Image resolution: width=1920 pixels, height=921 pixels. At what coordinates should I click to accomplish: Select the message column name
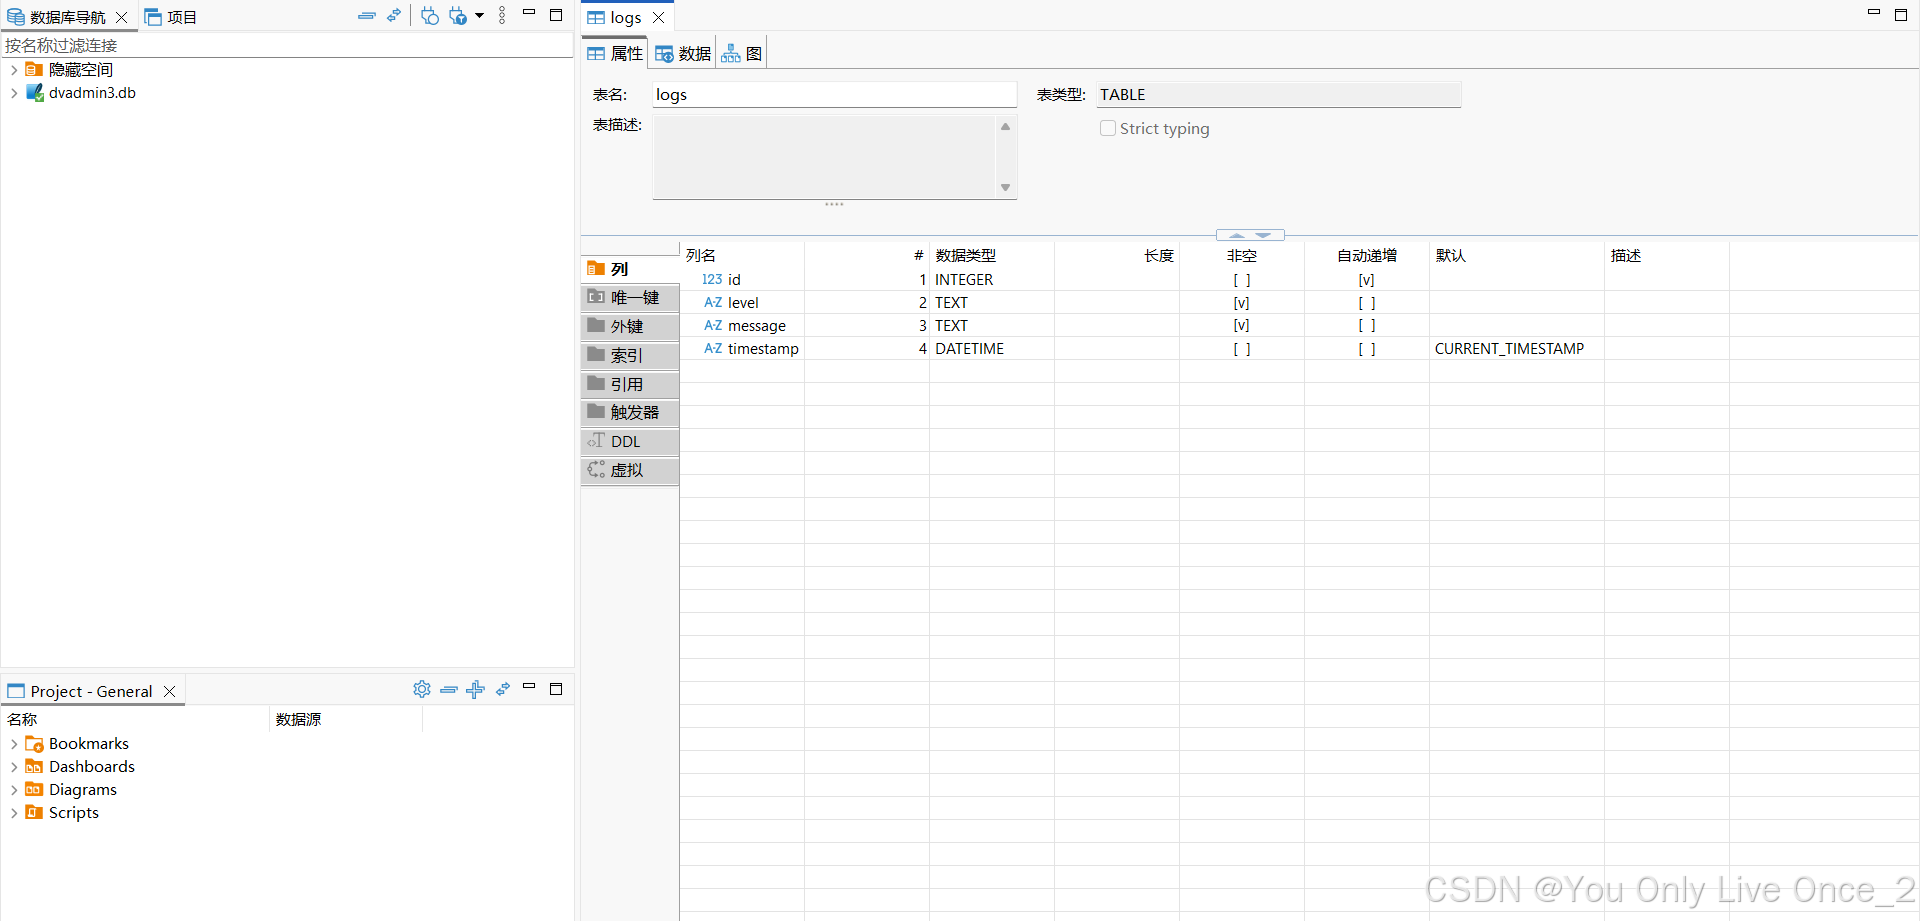pos(757,326)
